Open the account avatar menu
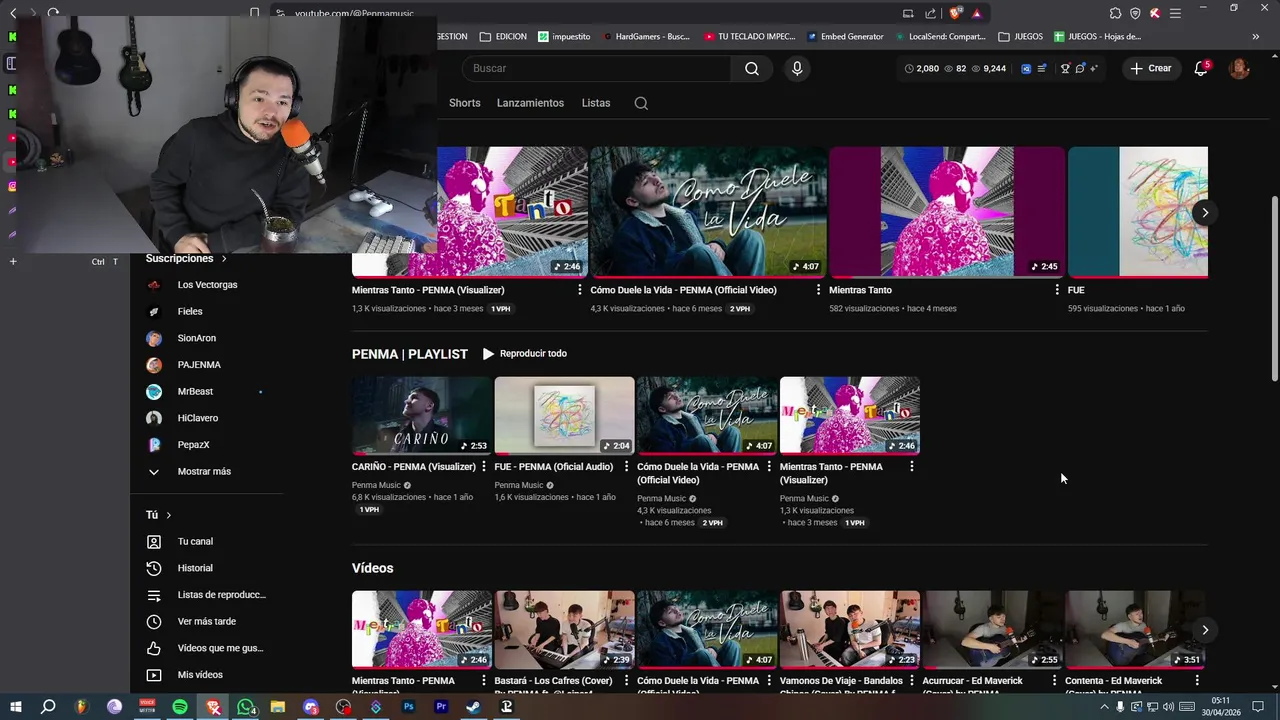1280x720 pixels. [1239, 68]
